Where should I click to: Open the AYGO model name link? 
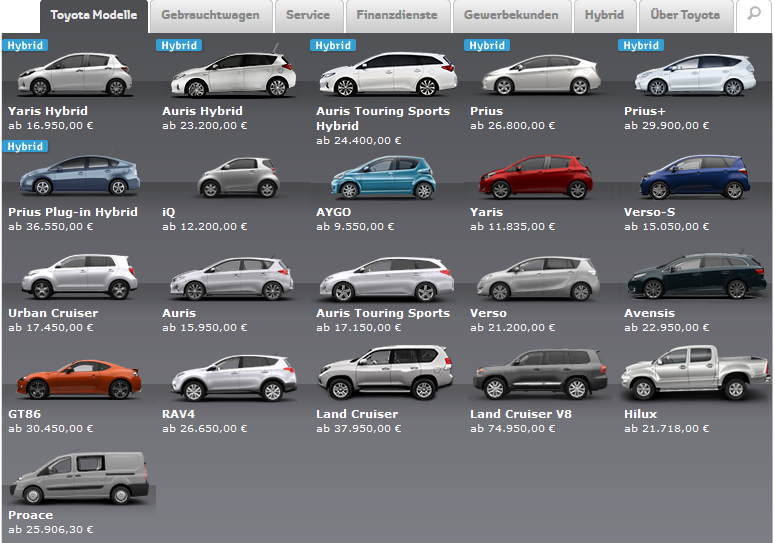(x=334, y=212)
